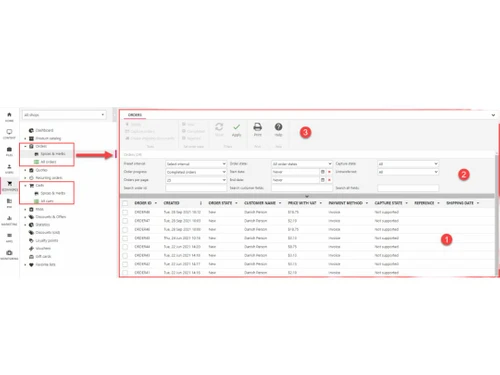
Task: Open the Start date calendar picker
Action: coord(323,172)
